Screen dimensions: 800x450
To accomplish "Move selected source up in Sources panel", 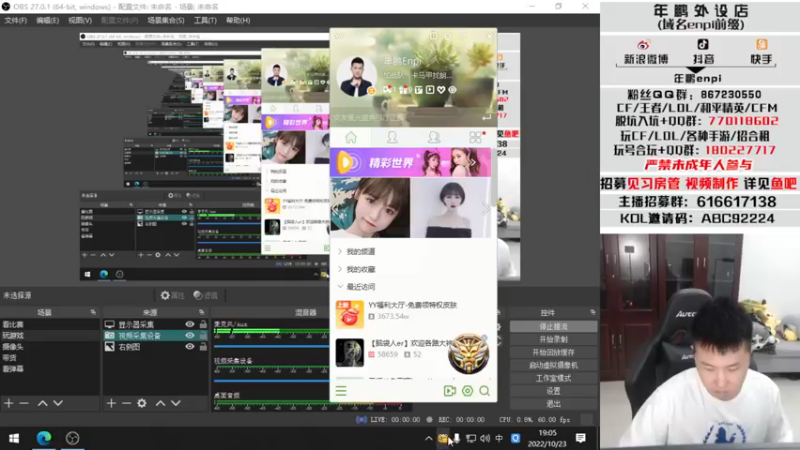I will point(160,403).
